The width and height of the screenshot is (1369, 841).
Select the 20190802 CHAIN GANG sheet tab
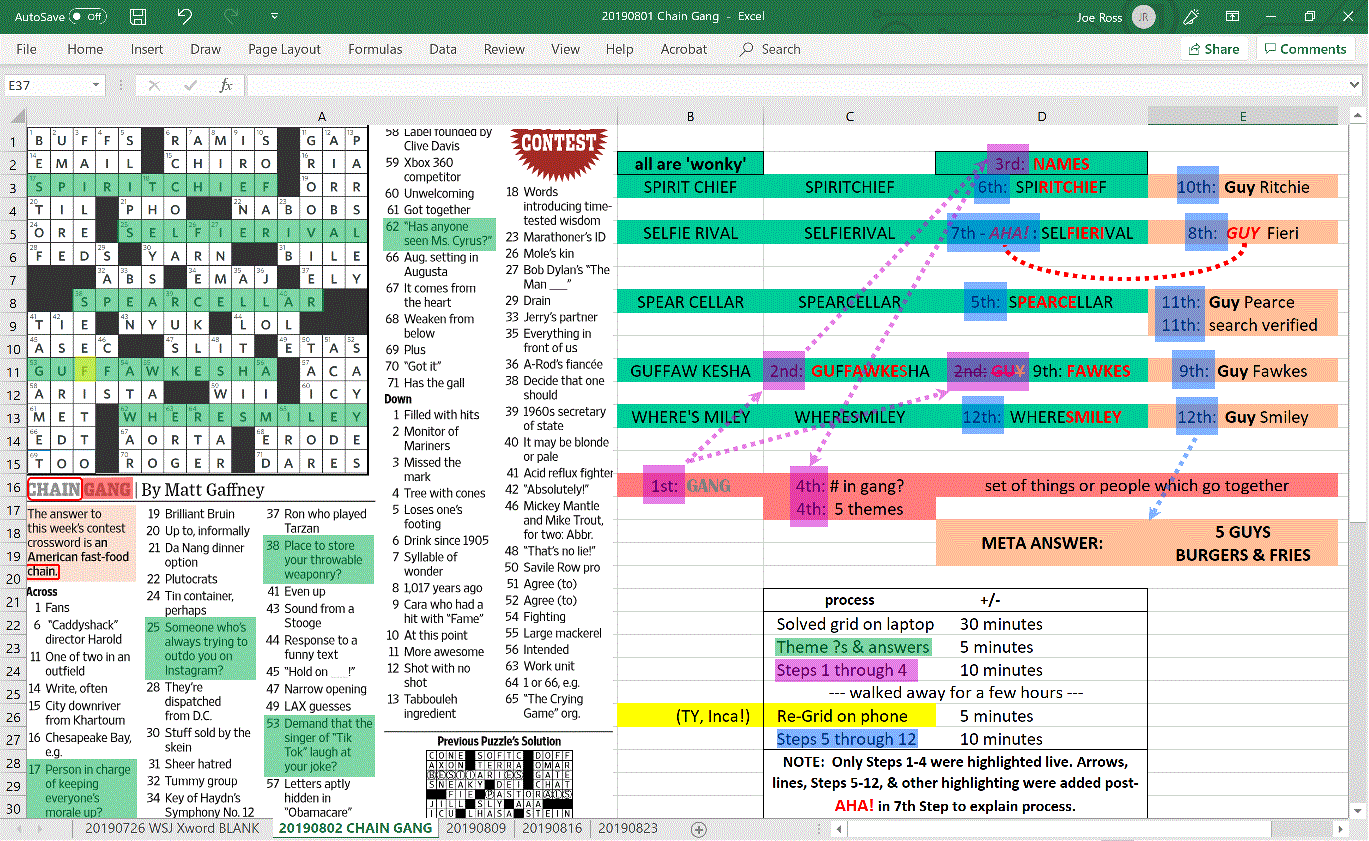[x=355, y=828]
